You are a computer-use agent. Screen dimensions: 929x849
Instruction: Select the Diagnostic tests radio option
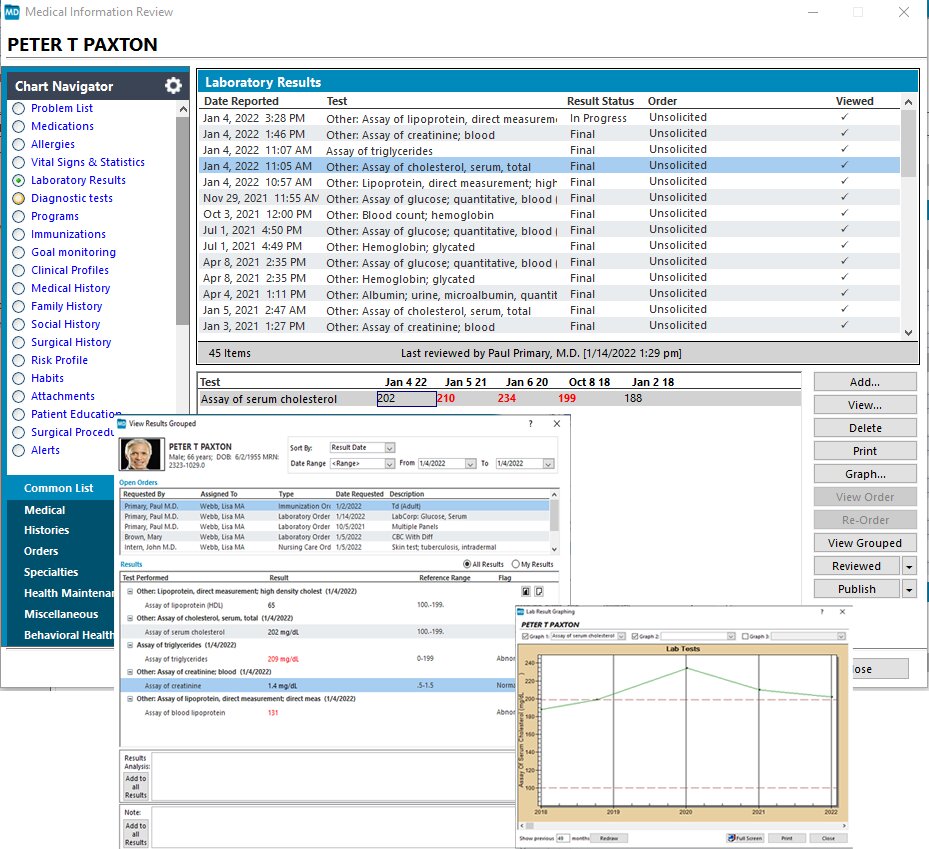(19, 198)
